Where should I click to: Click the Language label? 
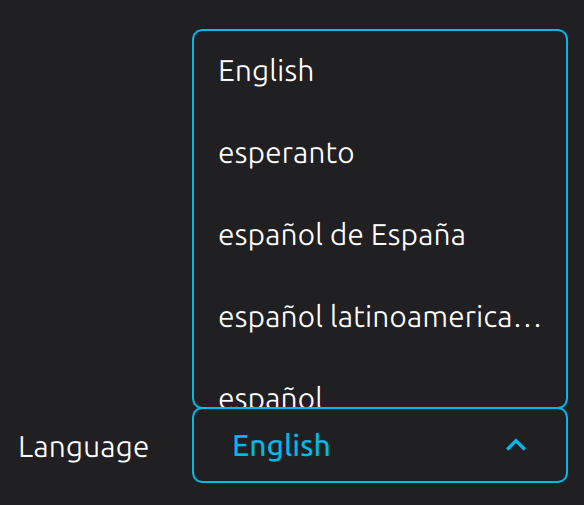tap(84, 447)
